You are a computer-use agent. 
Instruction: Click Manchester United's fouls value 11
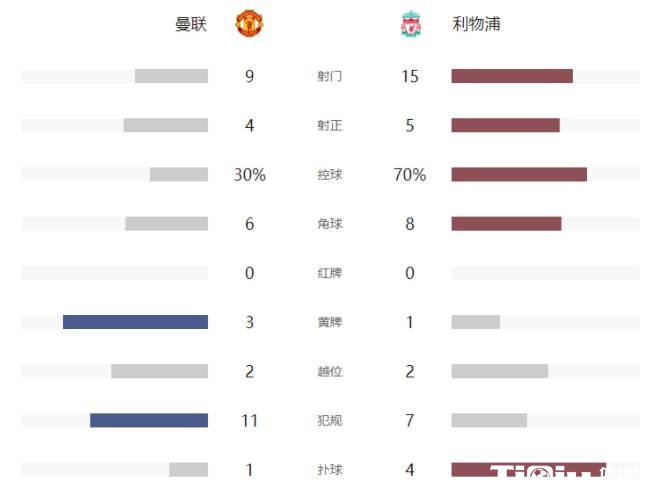[249, 420]
